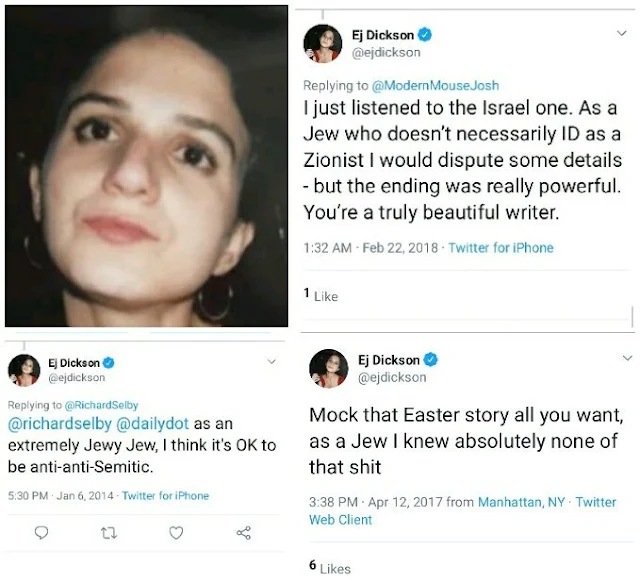
Task: Open the profile avatar on the Easter story tweet
Action: coord(329,368)
